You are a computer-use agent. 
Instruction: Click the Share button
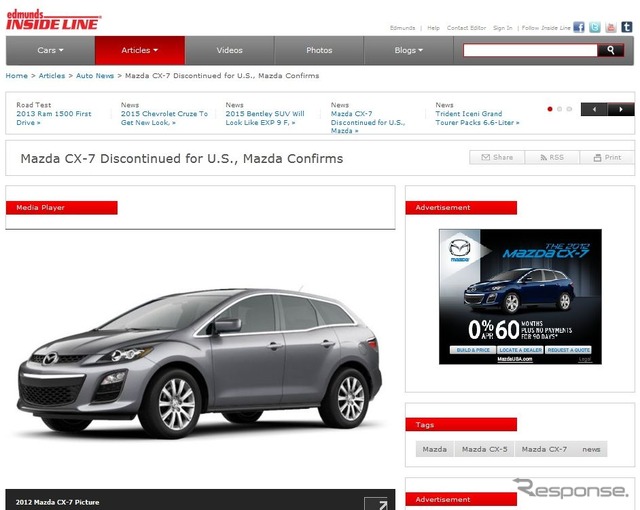coord(497,157)
